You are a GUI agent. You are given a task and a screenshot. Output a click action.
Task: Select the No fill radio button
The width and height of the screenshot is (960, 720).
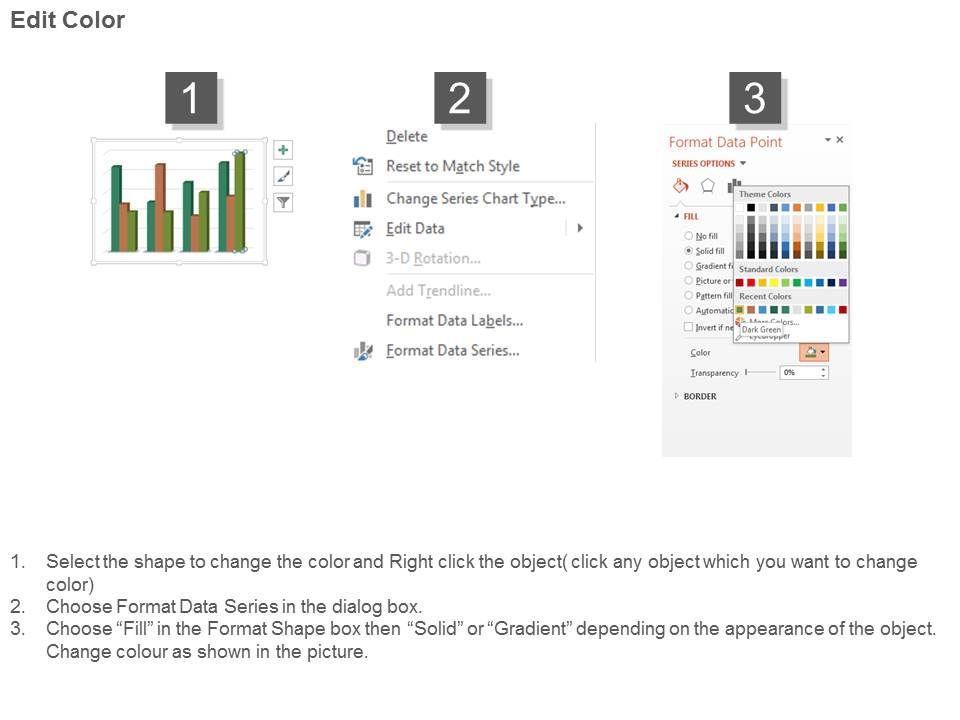(689, 236)
